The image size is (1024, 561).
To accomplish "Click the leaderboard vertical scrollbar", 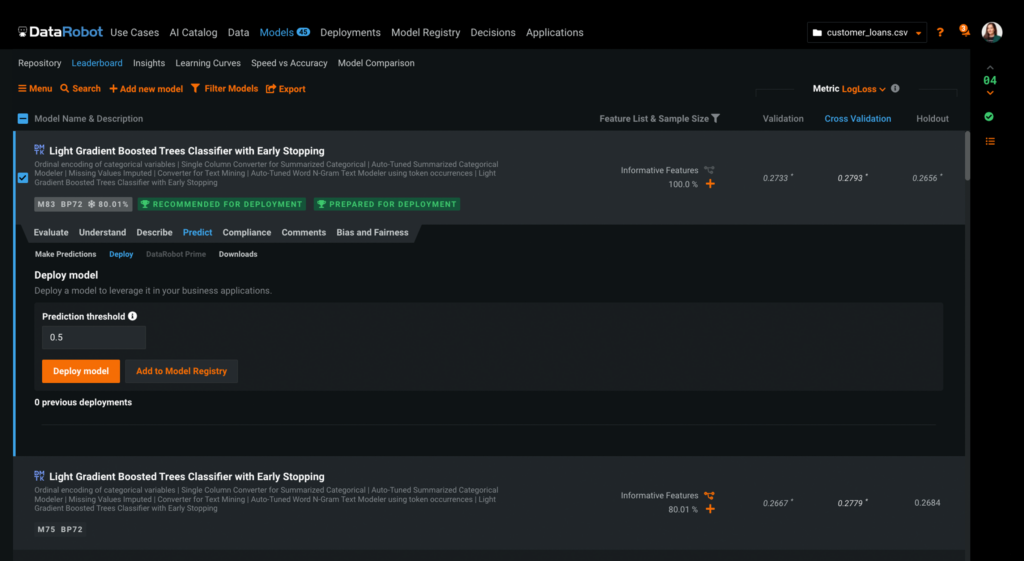I will [x=967, y=155].
